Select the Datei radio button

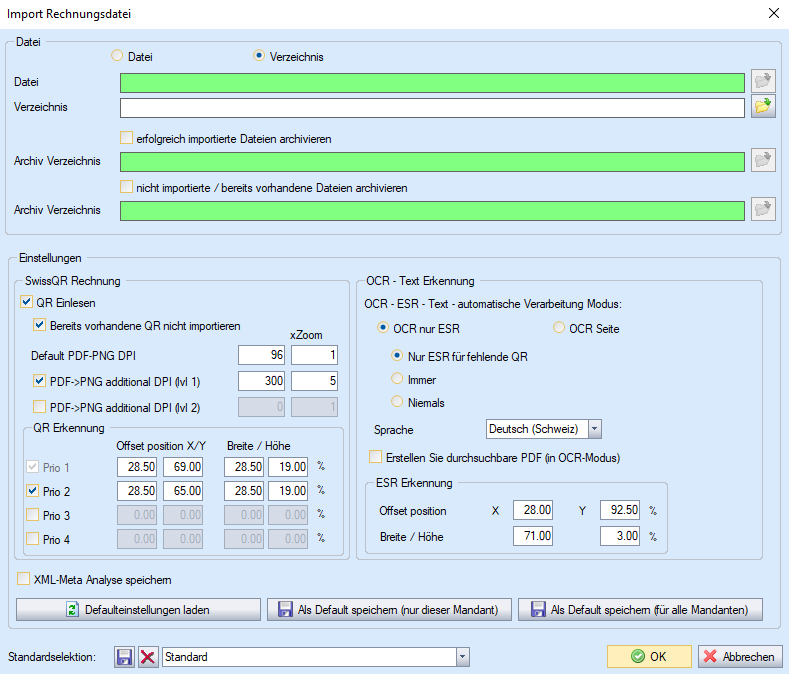tap(117, 57)
